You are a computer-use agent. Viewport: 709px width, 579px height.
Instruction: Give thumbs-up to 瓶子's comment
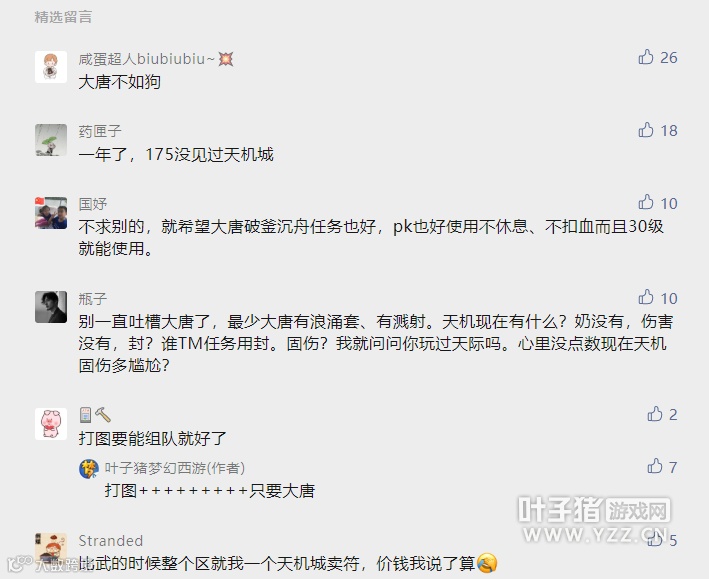[x=646, y=298]
